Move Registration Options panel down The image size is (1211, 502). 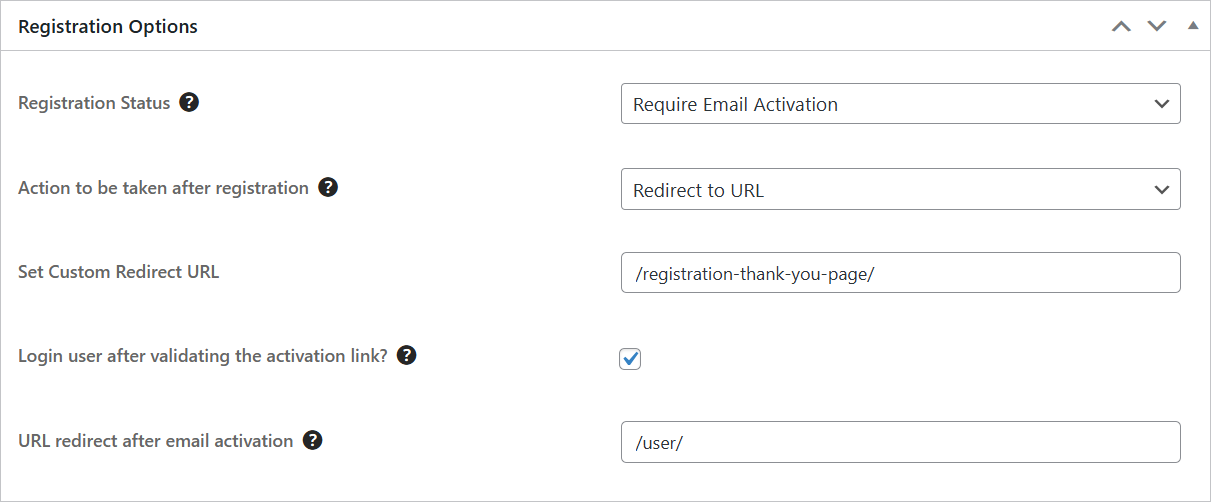pyautogui.click(x=1157, y=26)
